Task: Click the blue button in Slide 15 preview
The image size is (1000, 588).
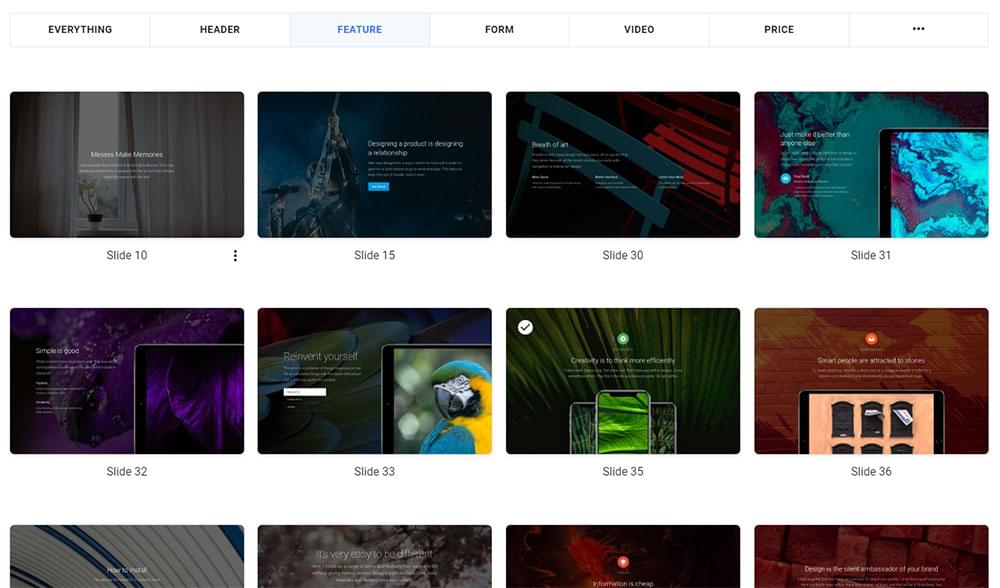Action: coord(378,186)
